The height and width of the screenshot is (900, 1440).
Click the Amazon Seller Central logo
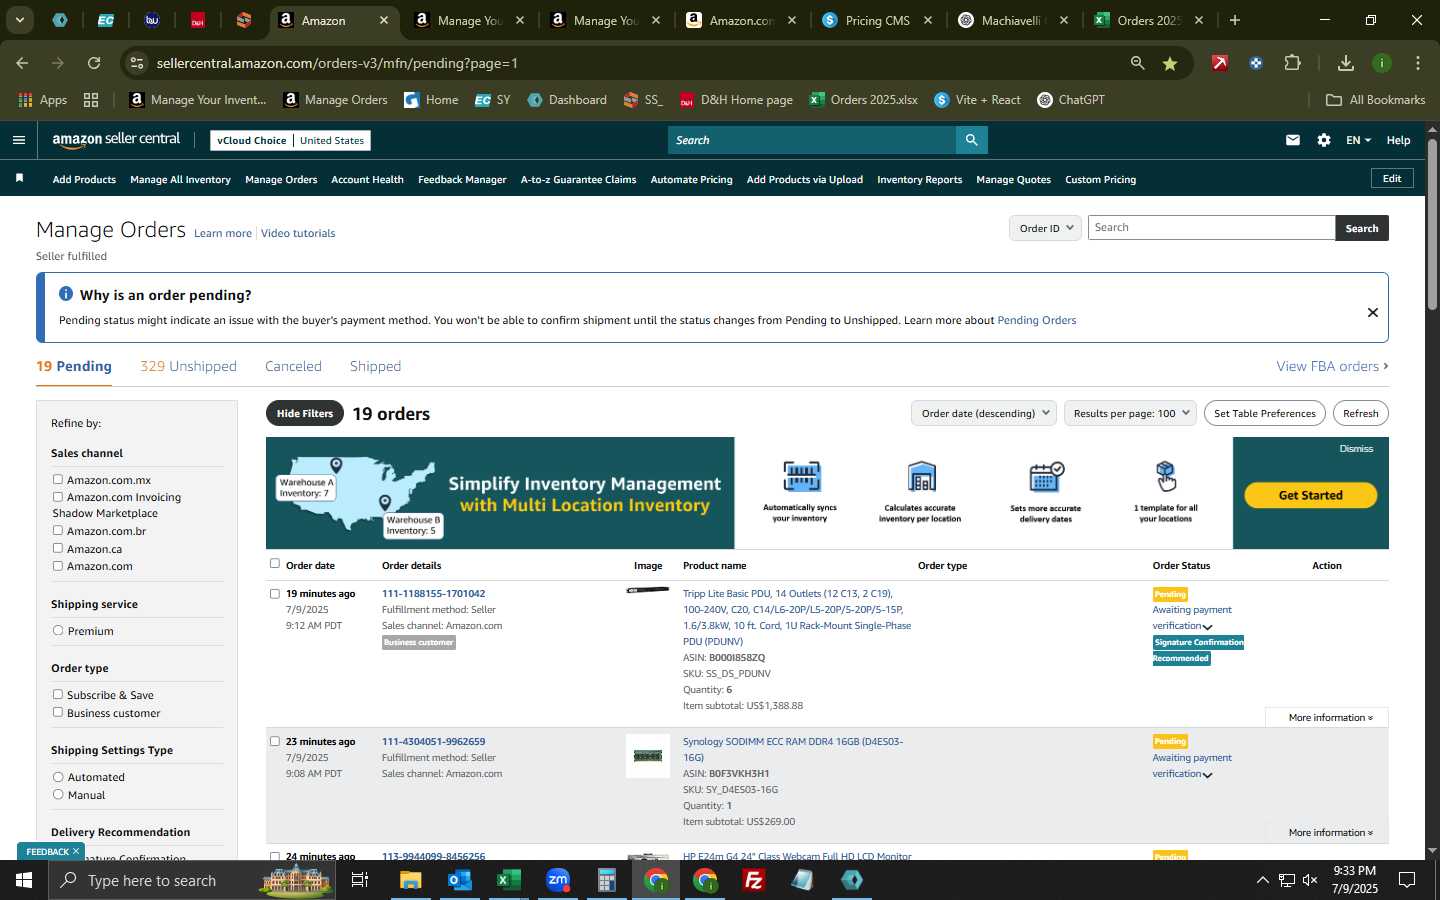[116, 140]
